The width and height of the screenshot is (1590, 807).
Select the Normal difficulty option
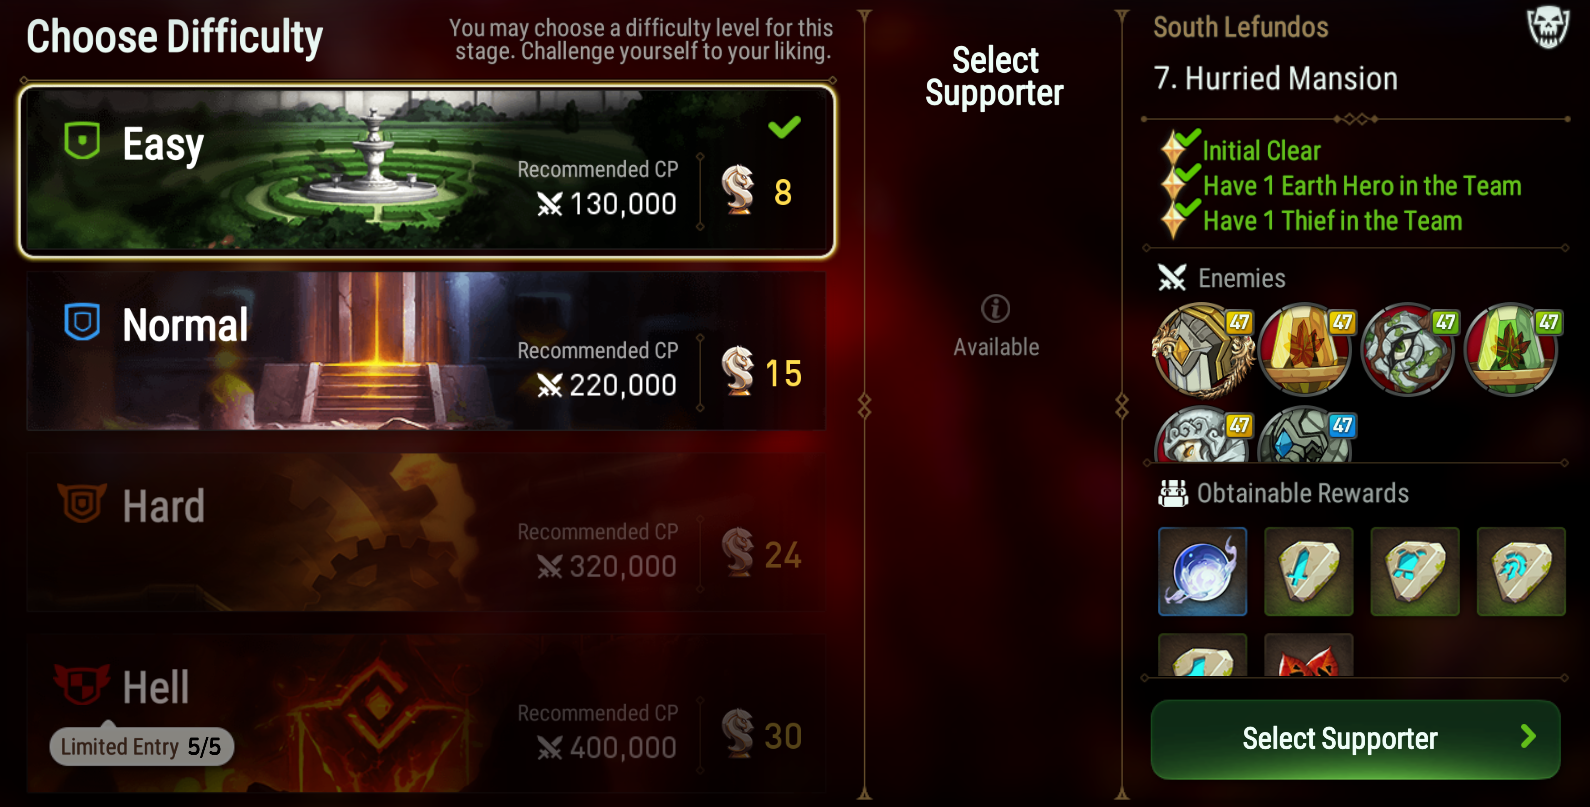tap(426, 351)
